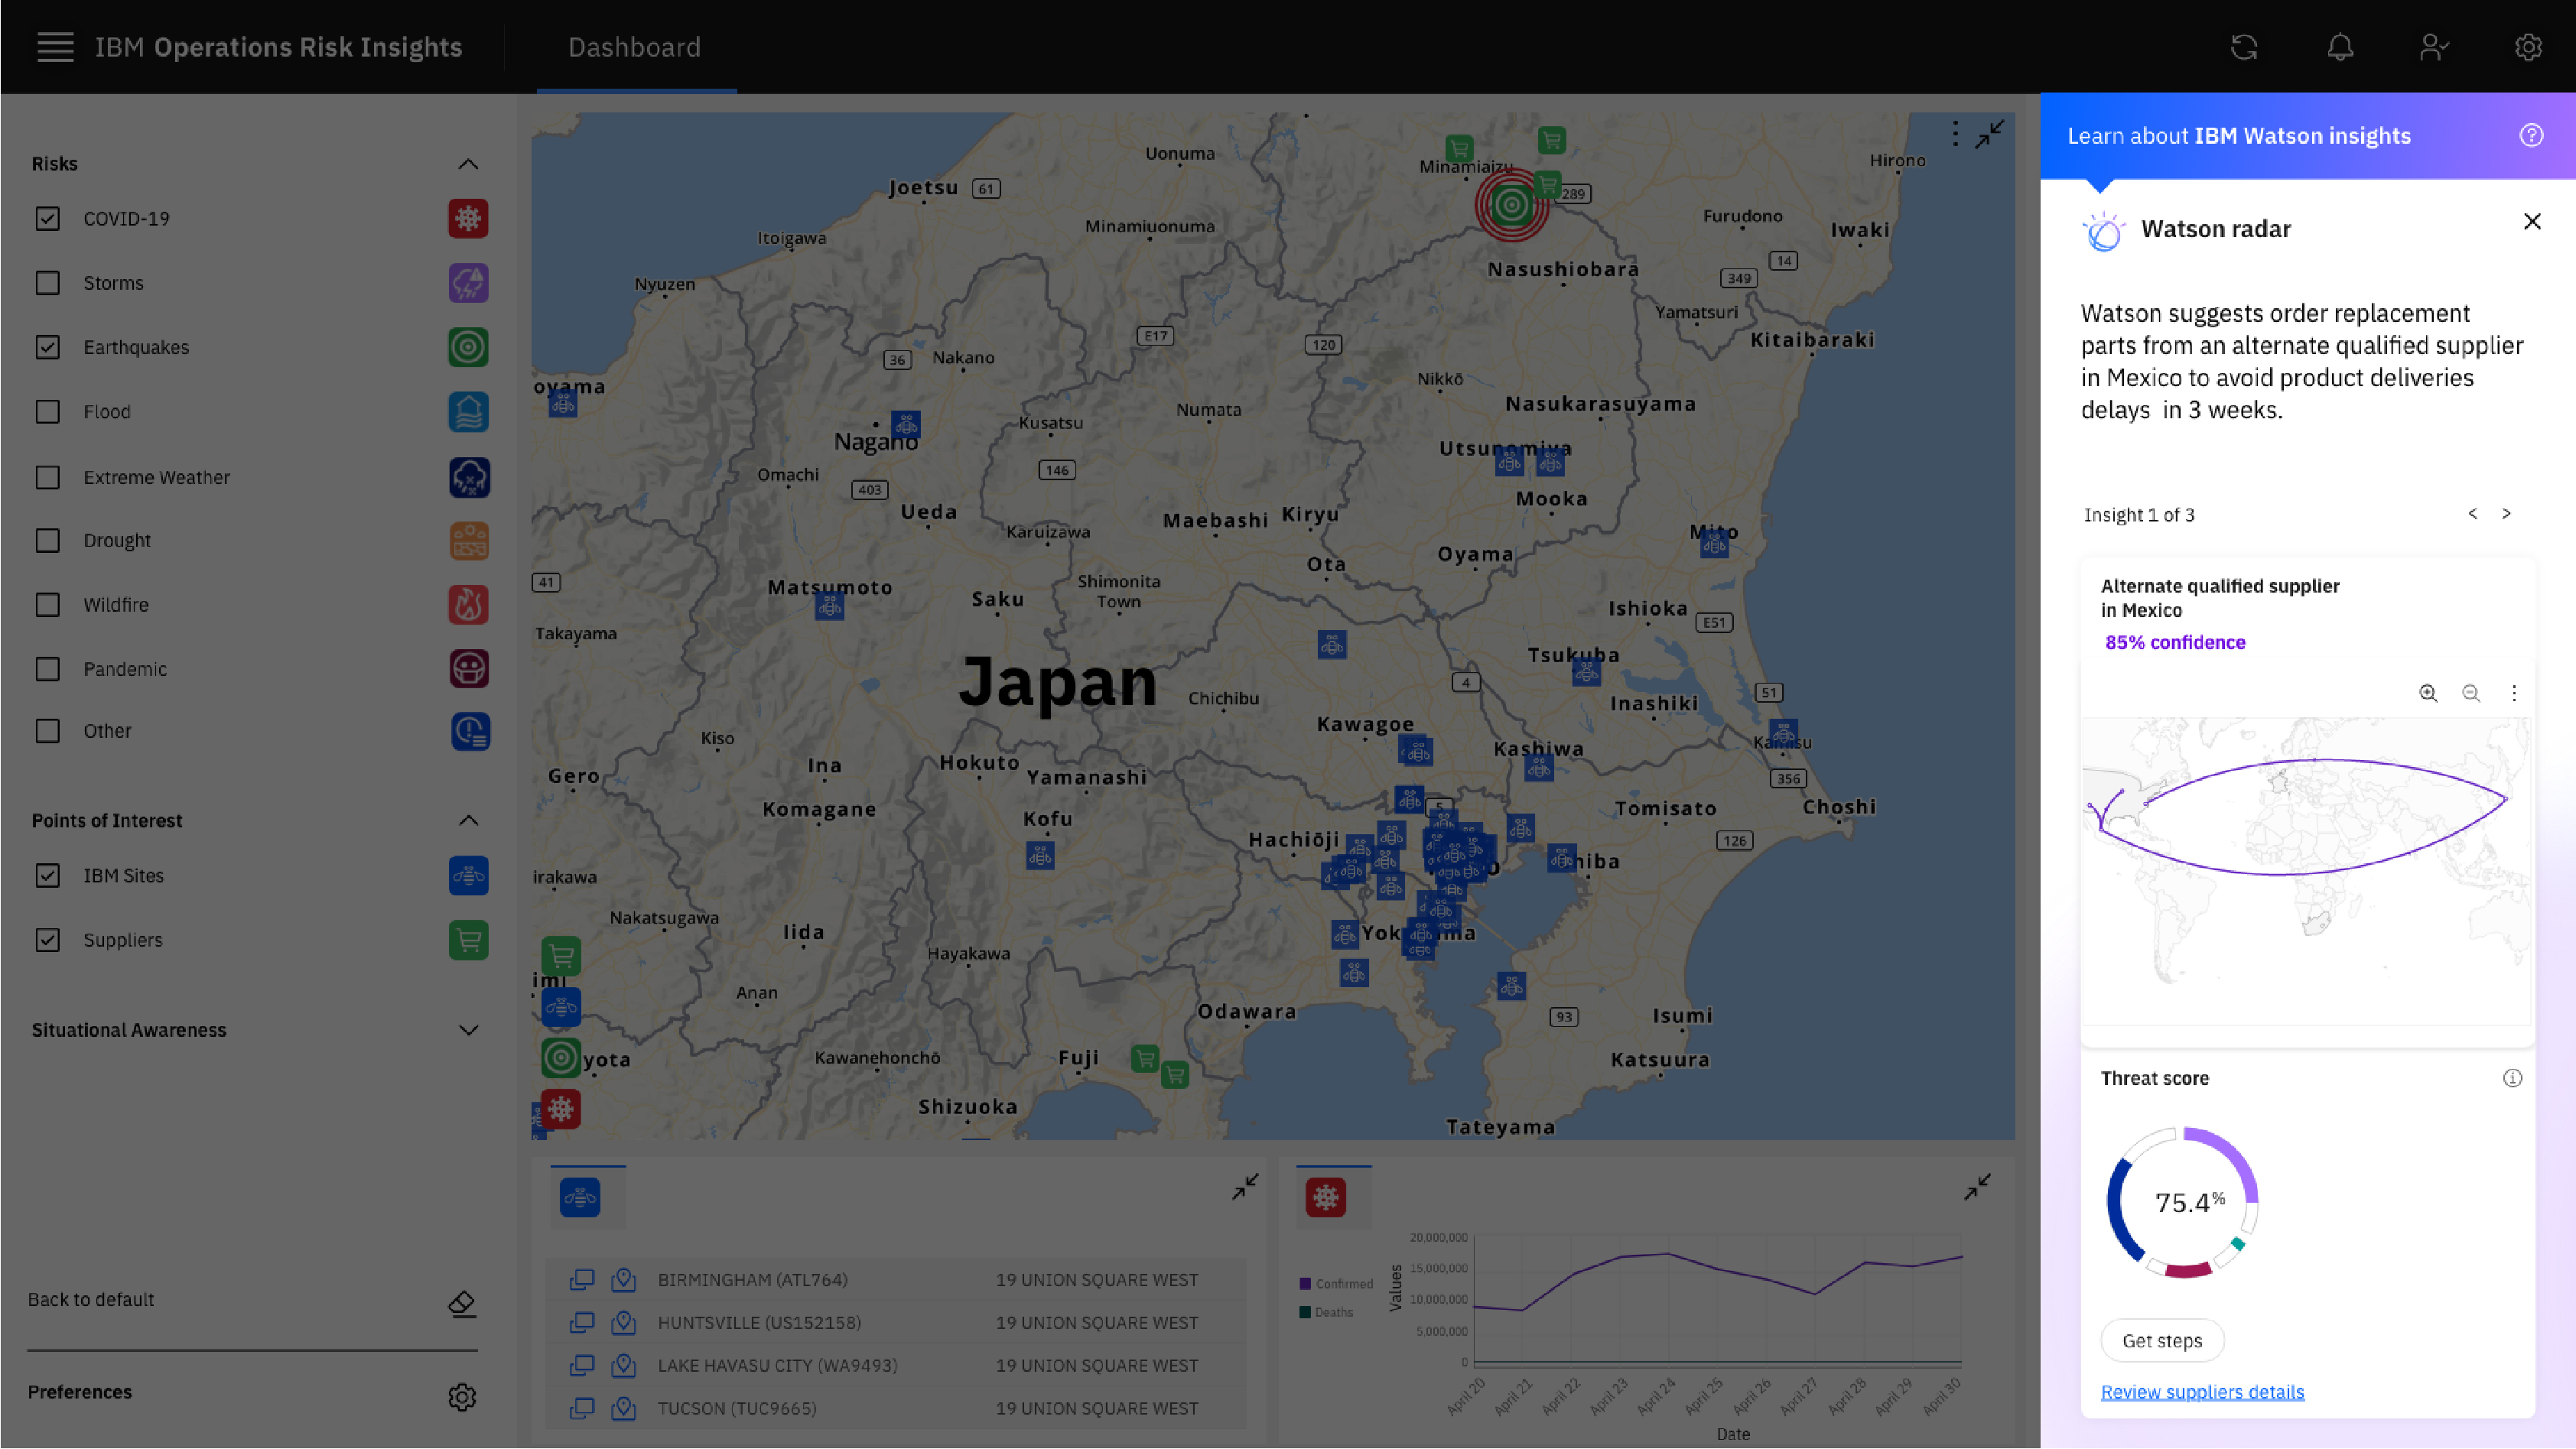Enable the Storms risk checkbox
The height and width of the screenshot is (1449, 2576).
(47, 283)
